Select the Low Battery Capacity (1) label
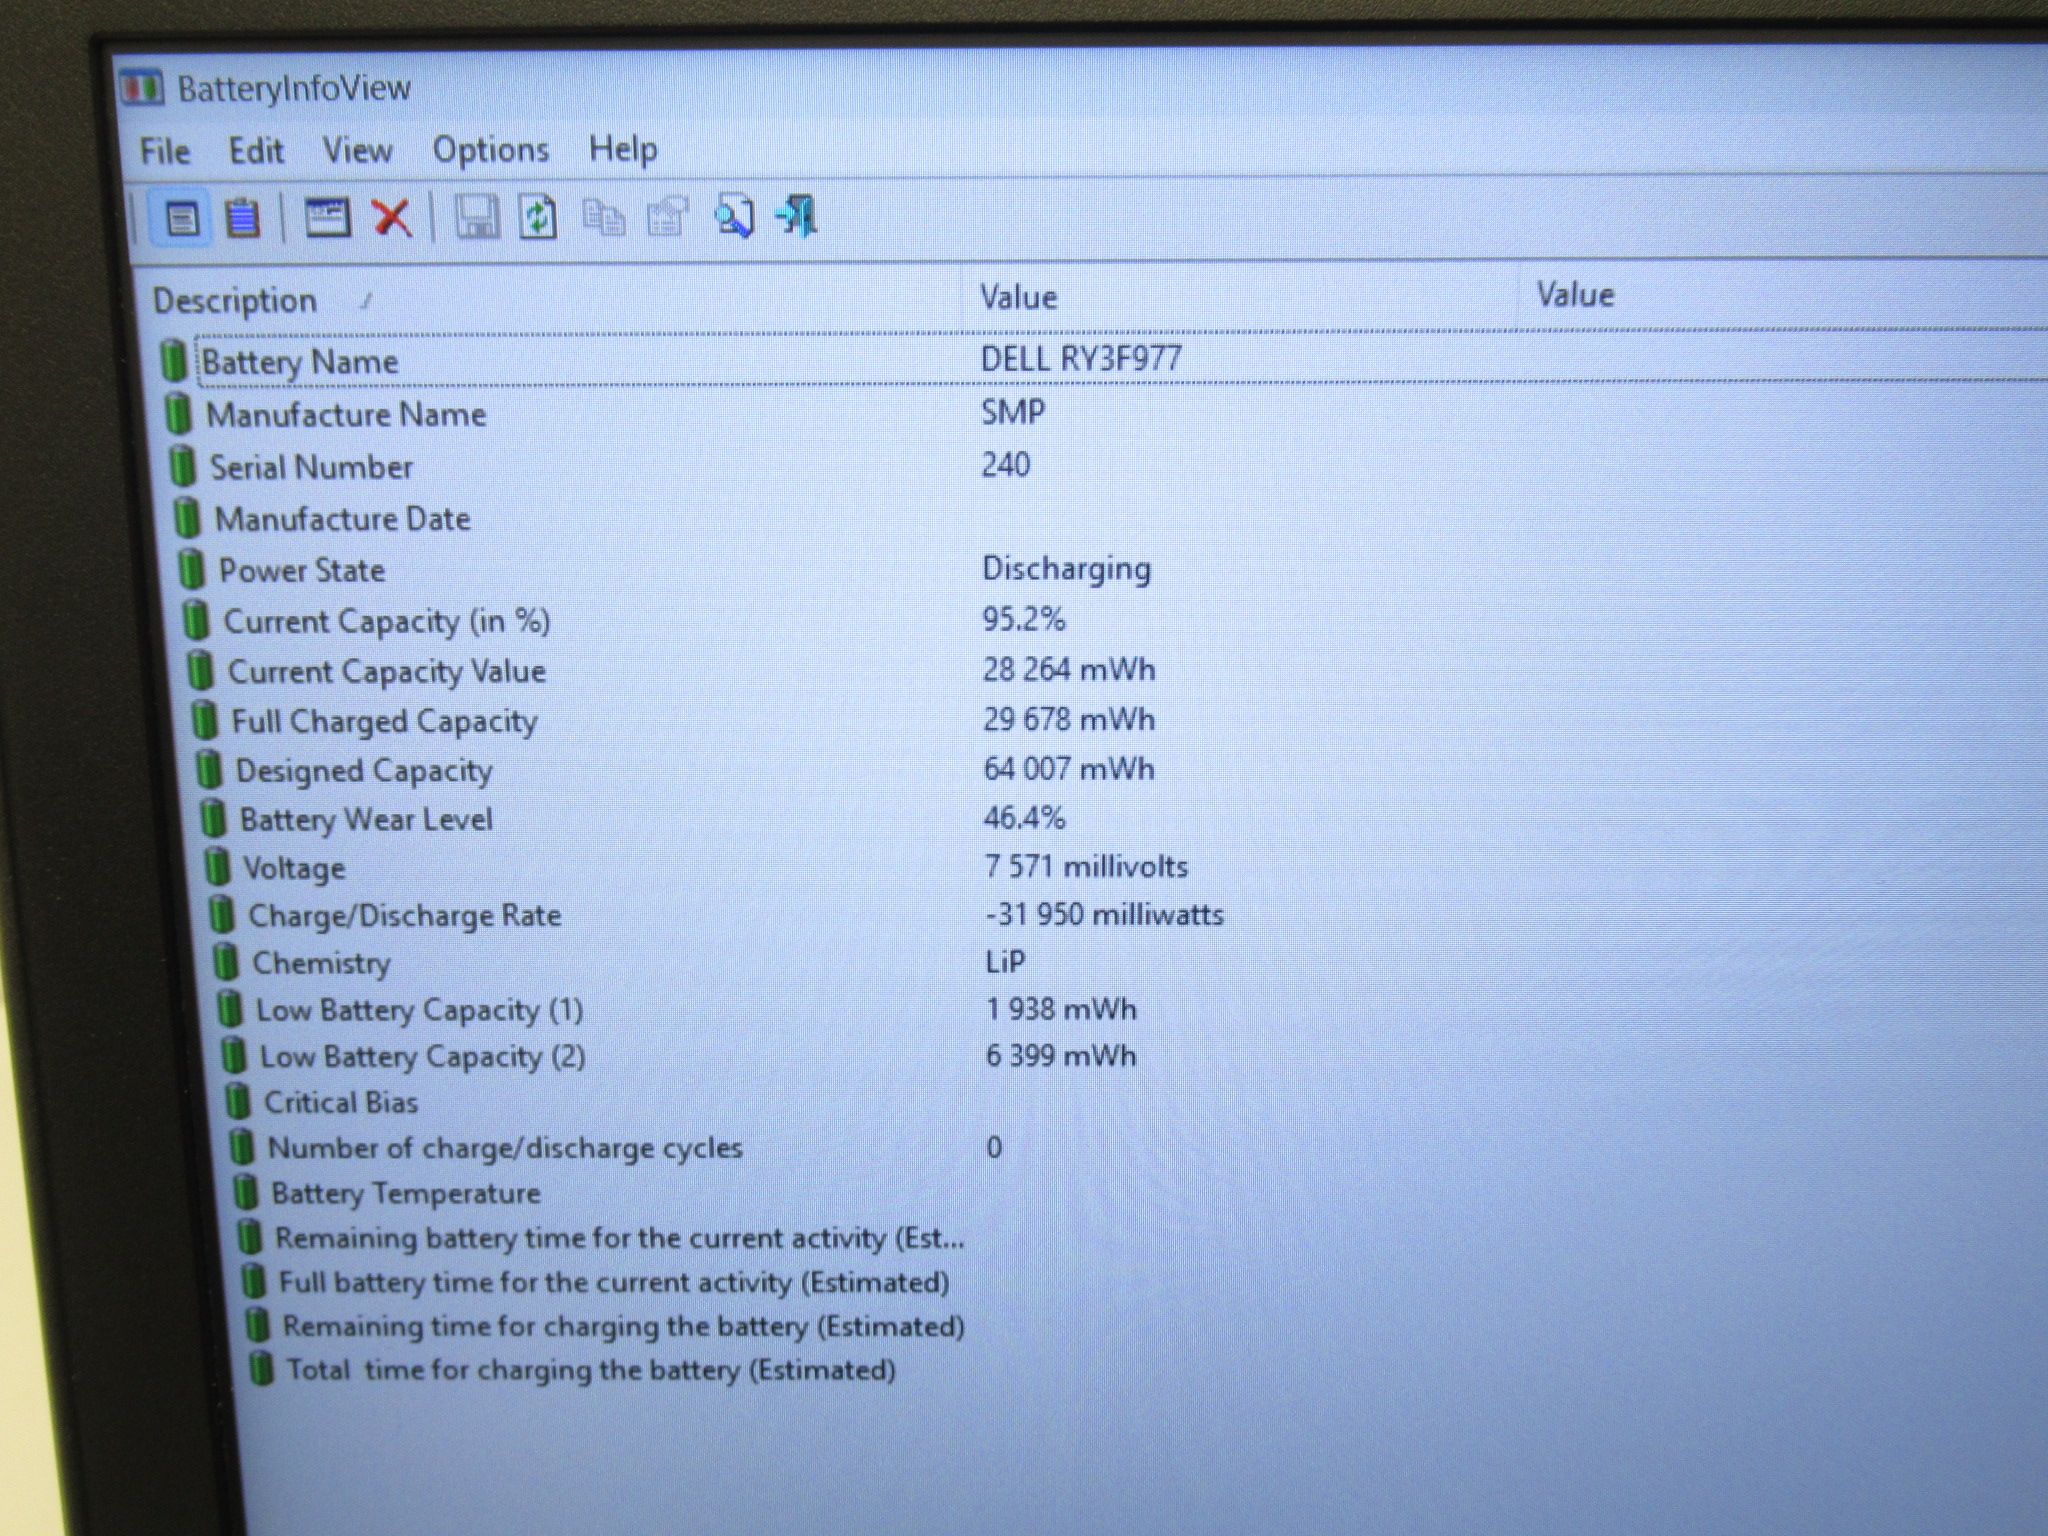 tap(420, 1010)
